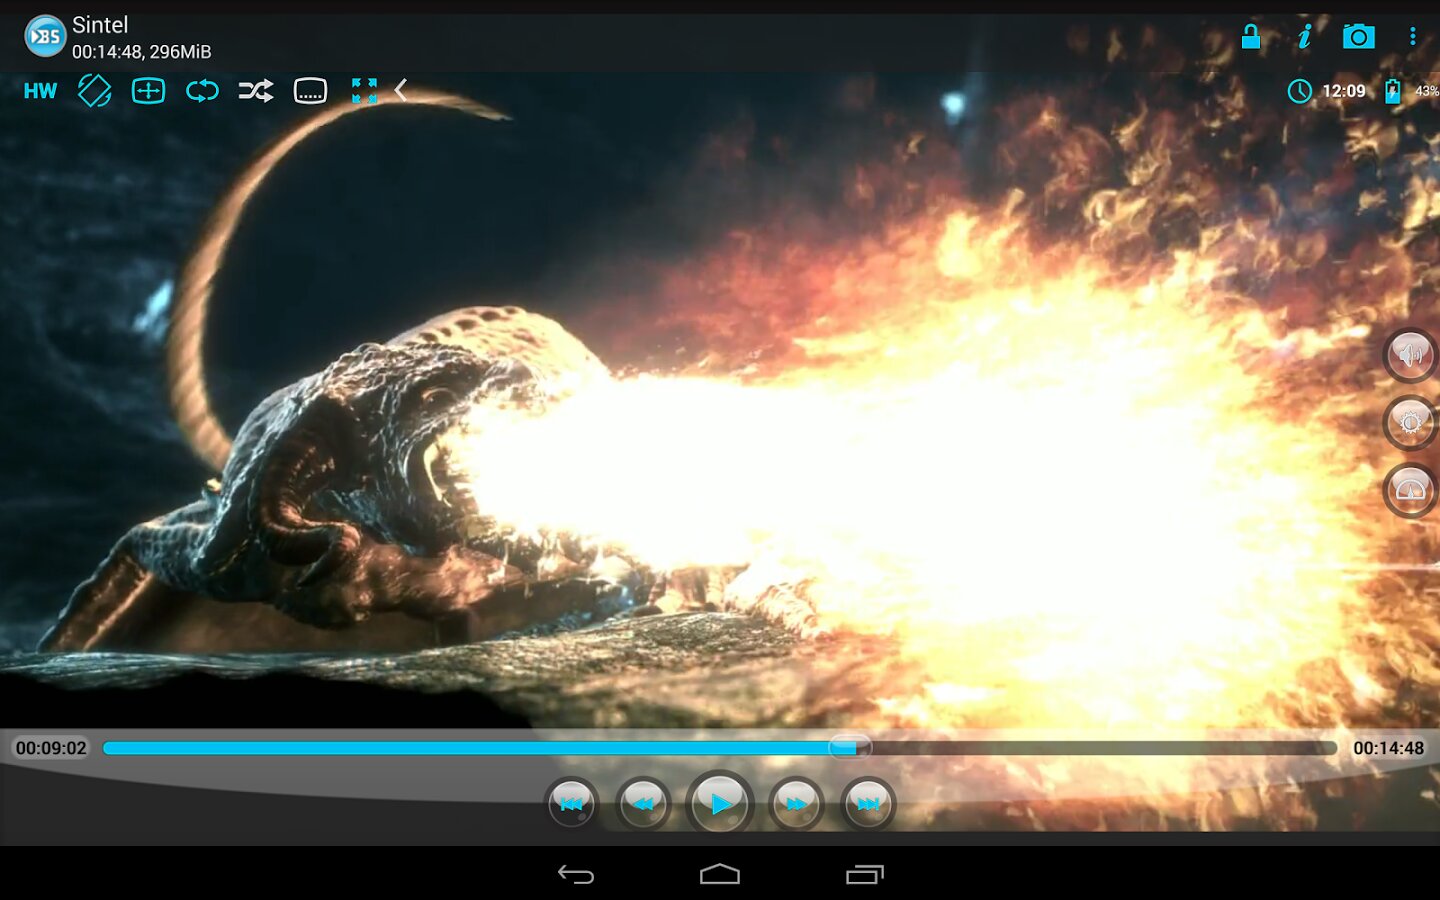The height and width of the screenshot is (900, 1440).
Task: Tap the 43% battery percentage
Action: point(1427,91)
